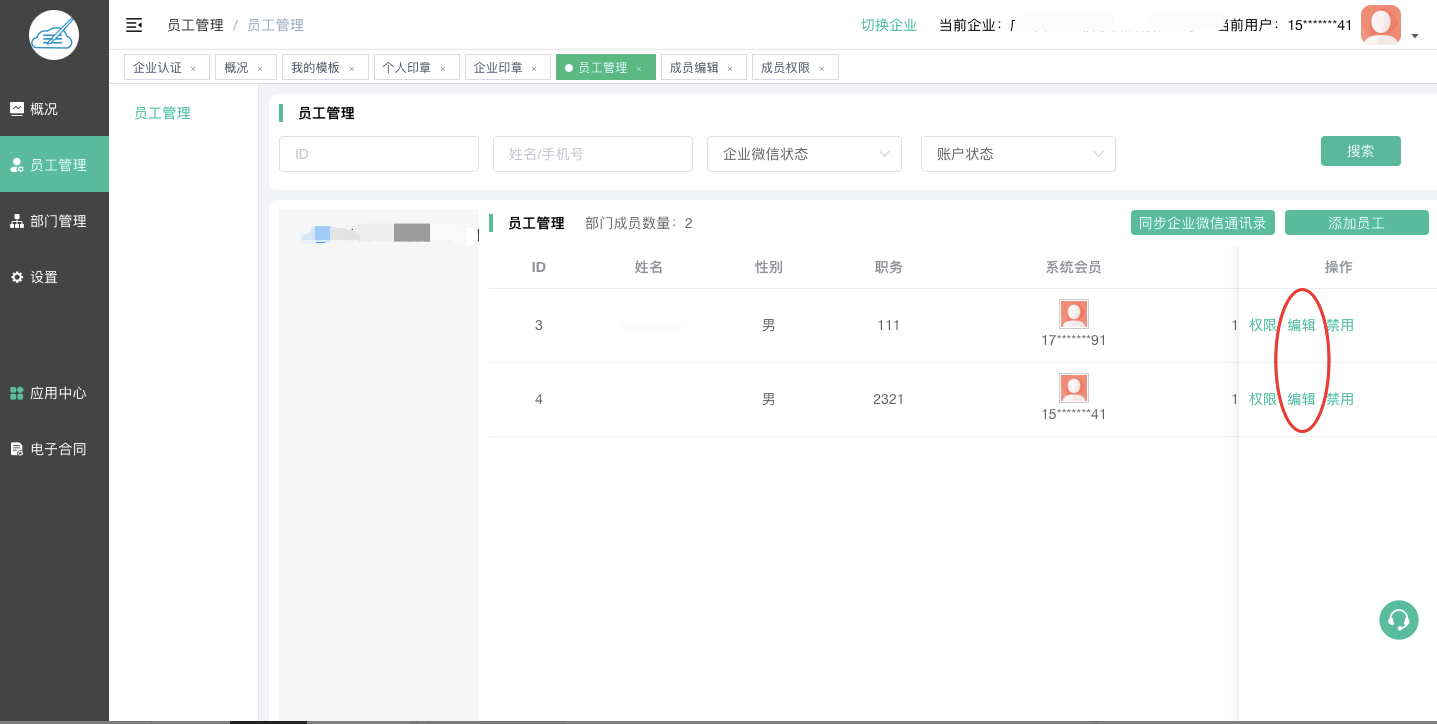Click the user avatar in the top right

click(1380, 25)
